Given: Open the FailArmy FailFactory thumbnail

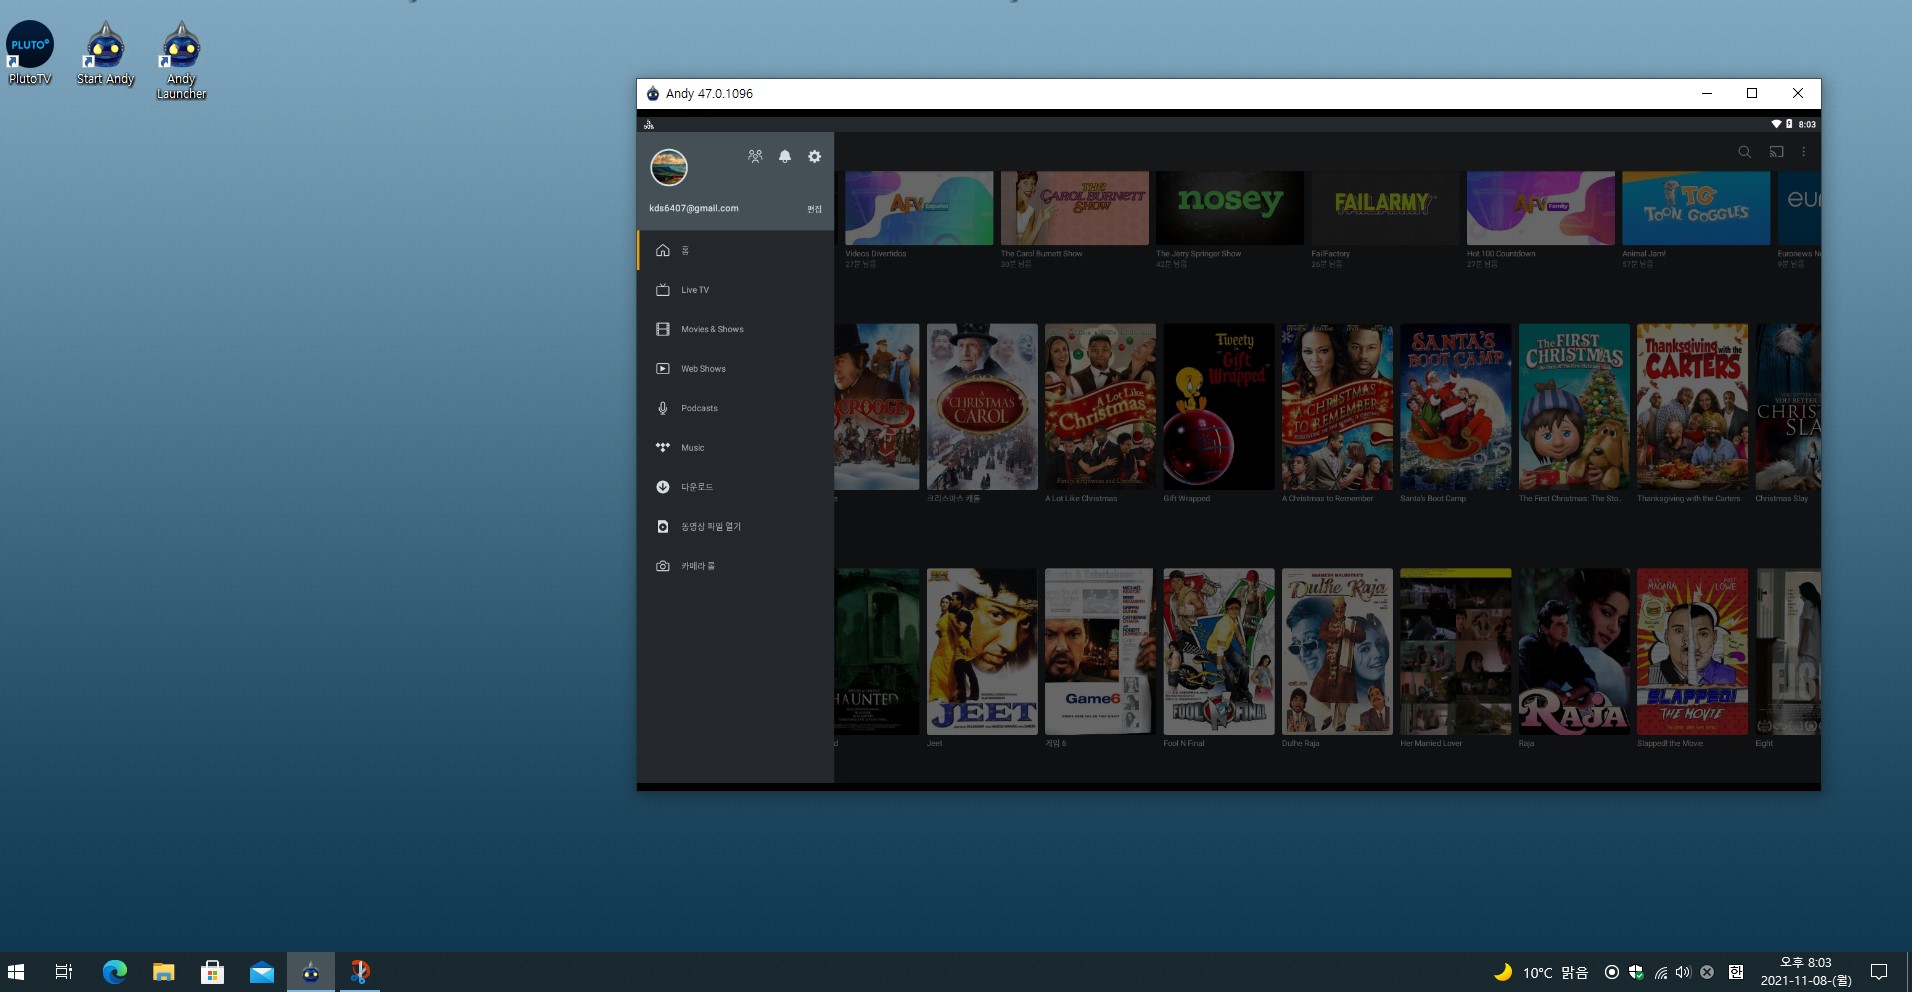Looking at the screenshot, I should (1385, 208).
